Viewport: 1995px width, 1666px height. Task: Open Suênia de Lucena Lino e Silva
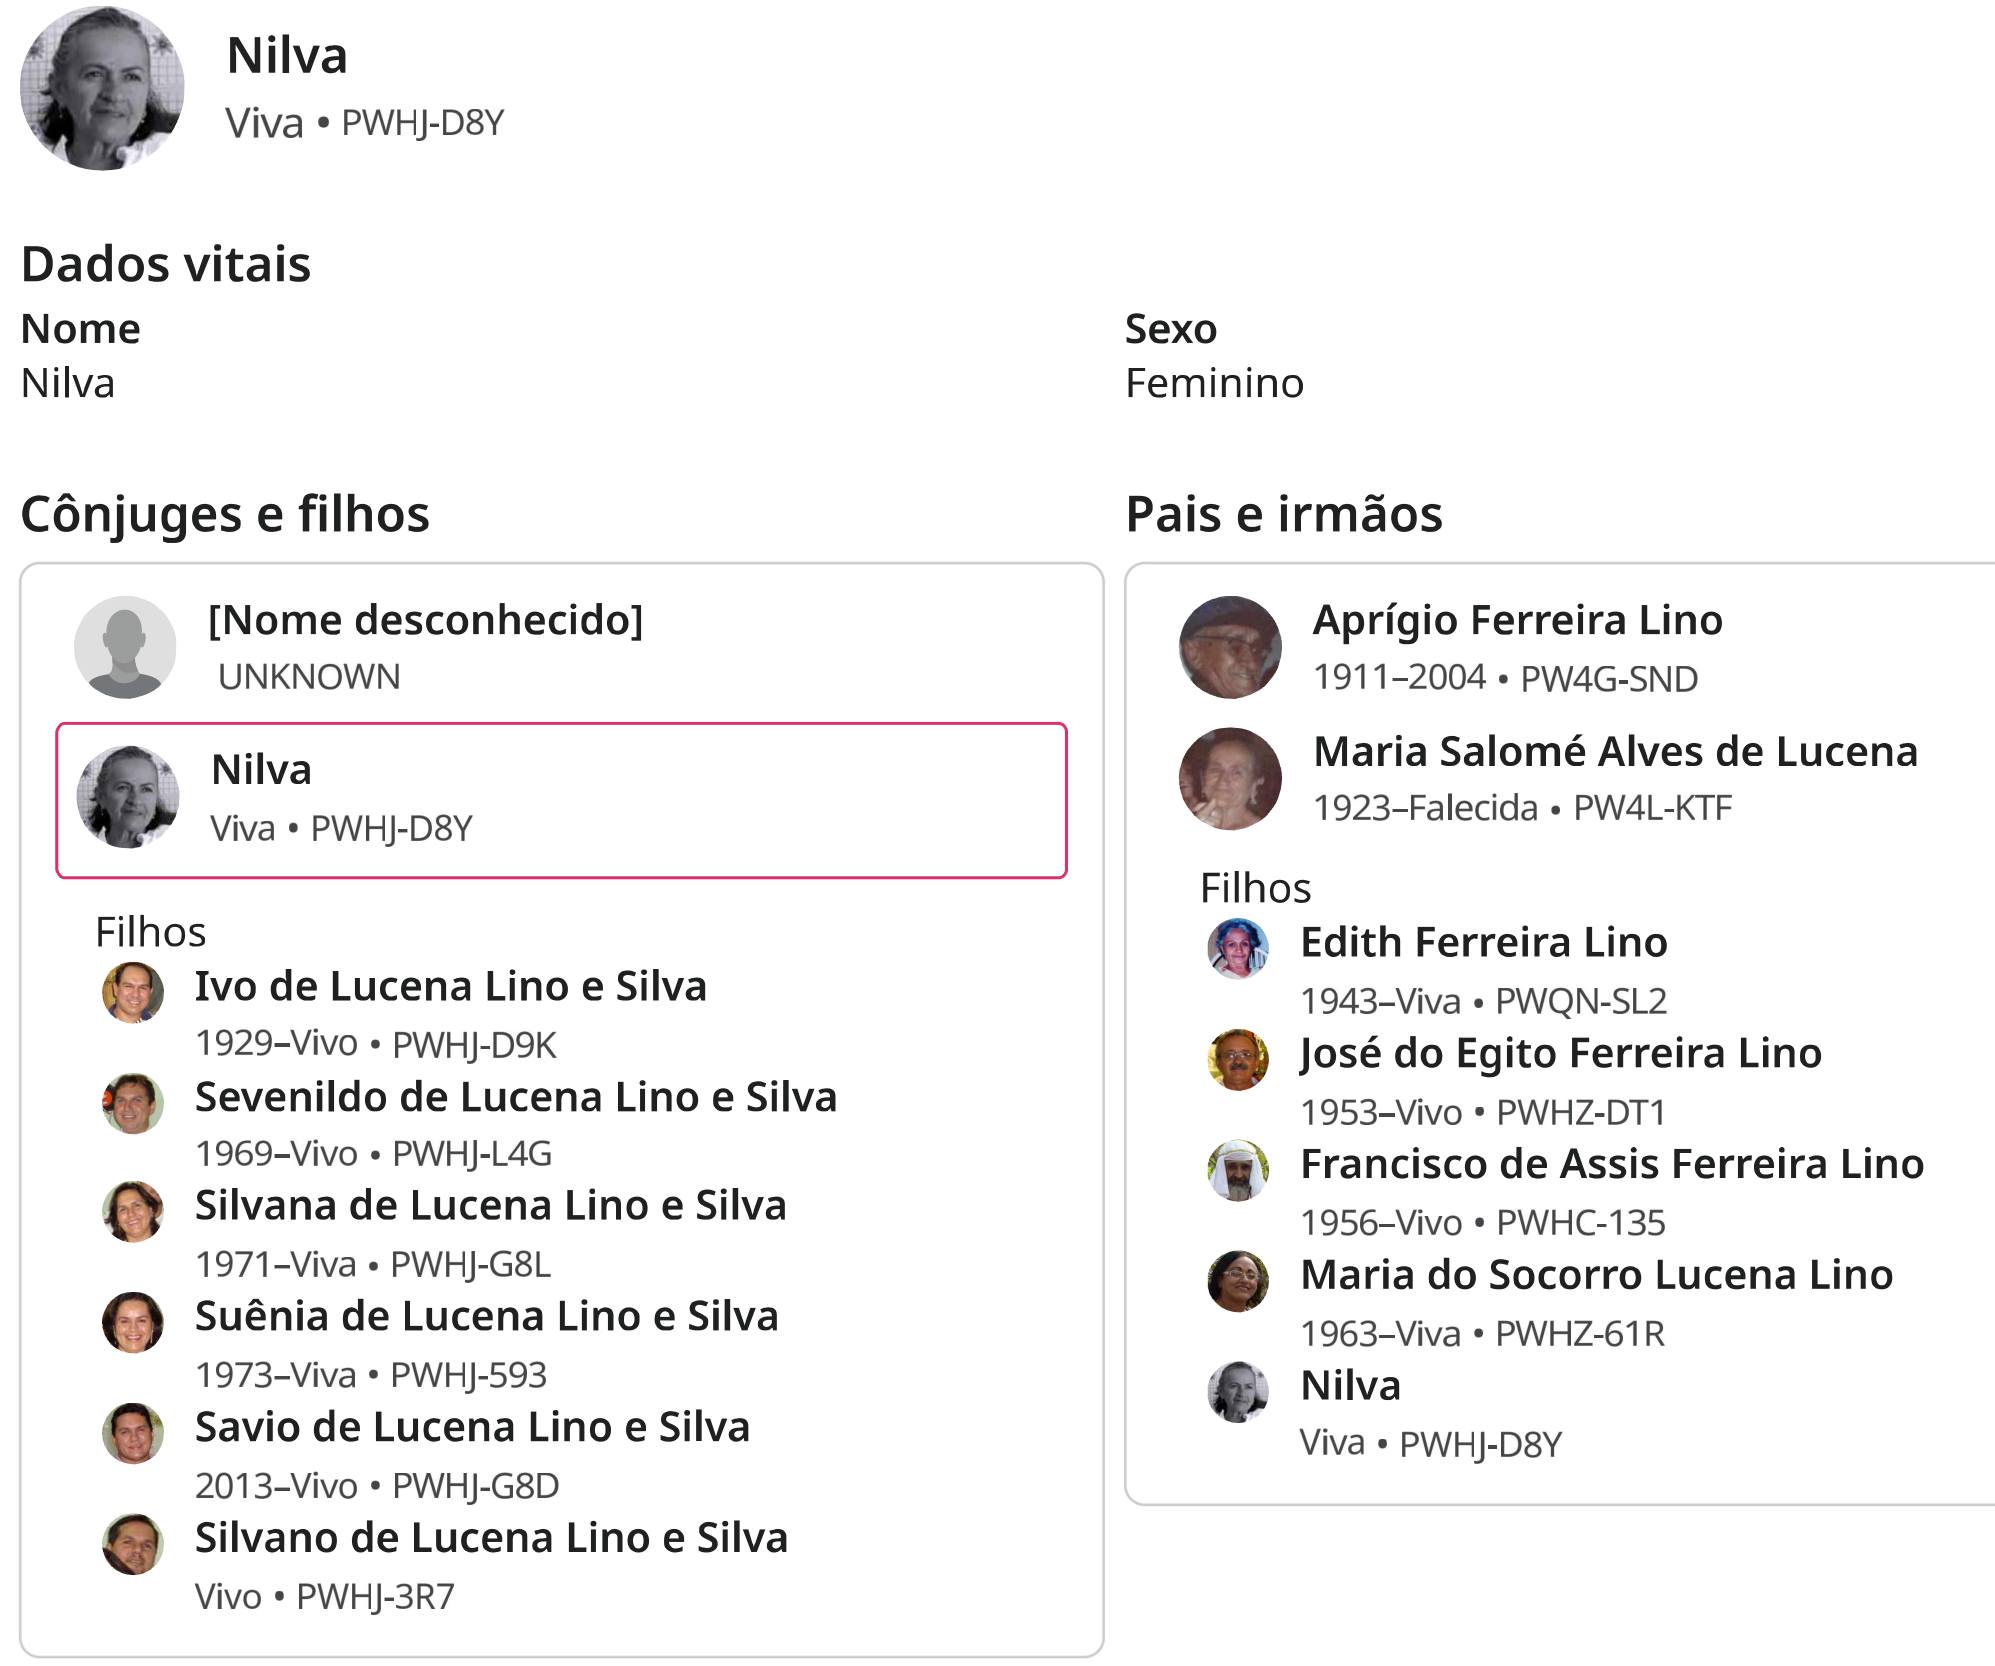click(x=486, y=1316)
